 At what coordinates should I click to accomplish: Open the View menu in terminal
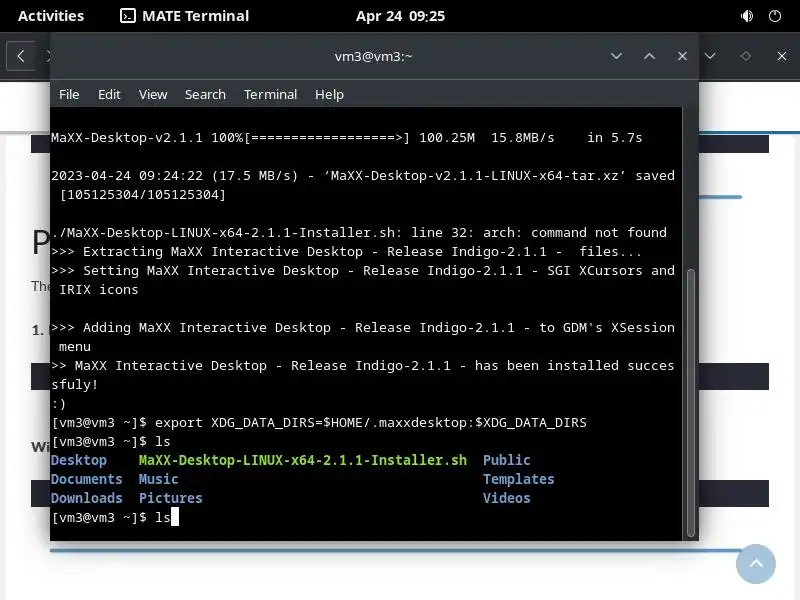point(153,94)
